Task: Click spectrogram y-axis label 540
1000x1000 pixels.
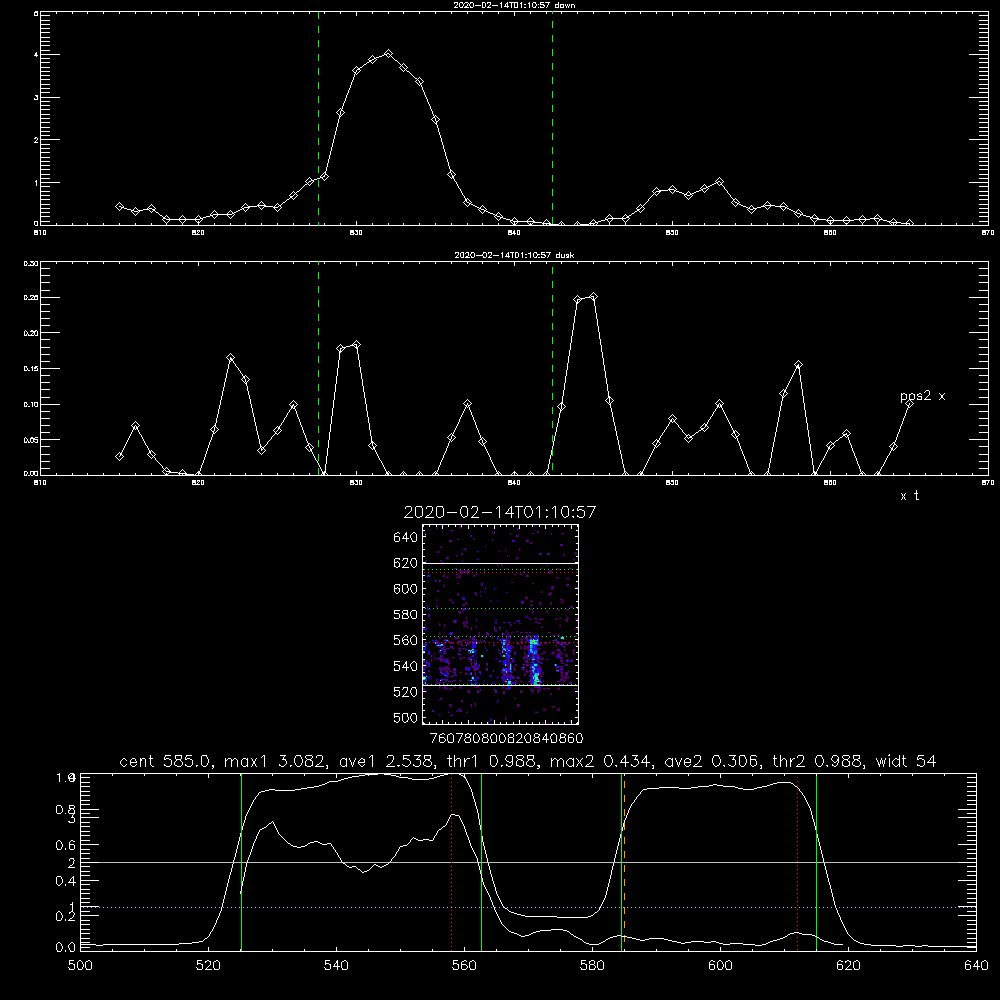Action: [x=406, y=666]
